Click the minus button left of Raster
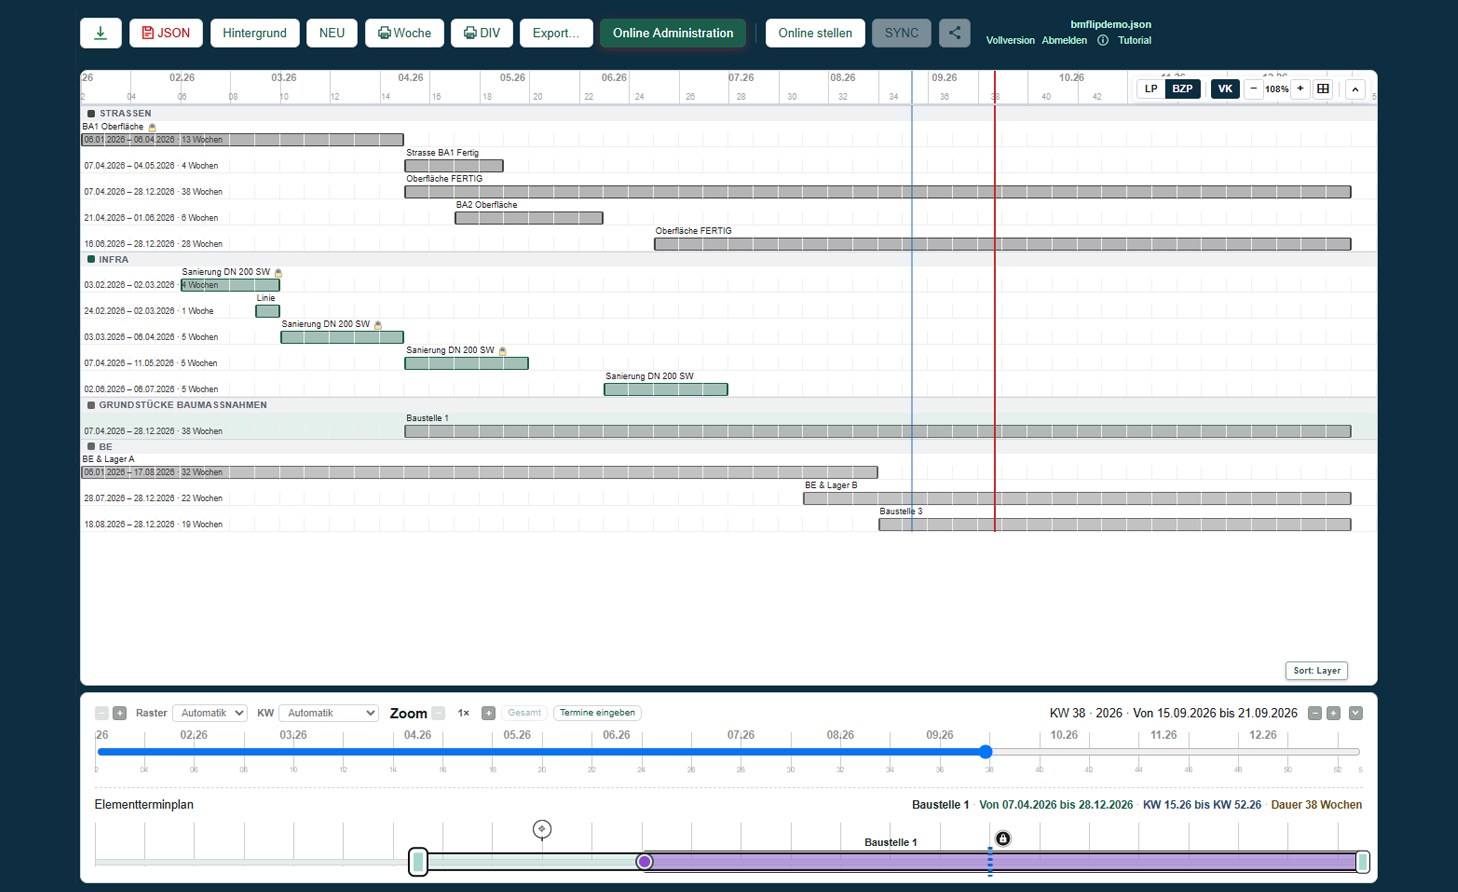The height and width of the screenshot is (892, 1458). pyautogui.click(x=101, y=713)
